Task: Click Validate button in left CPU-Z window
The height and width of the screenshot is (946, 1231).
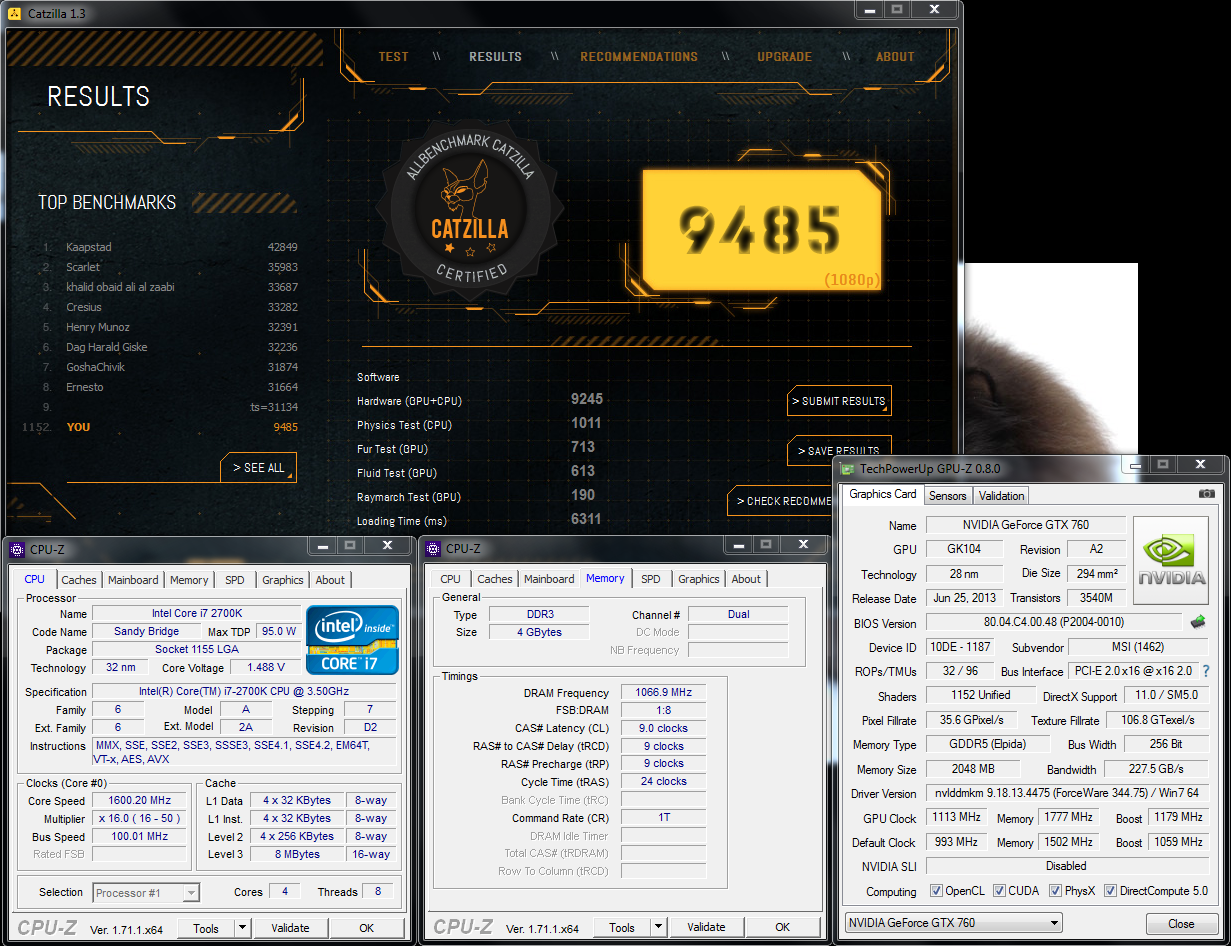Action: 290,928
